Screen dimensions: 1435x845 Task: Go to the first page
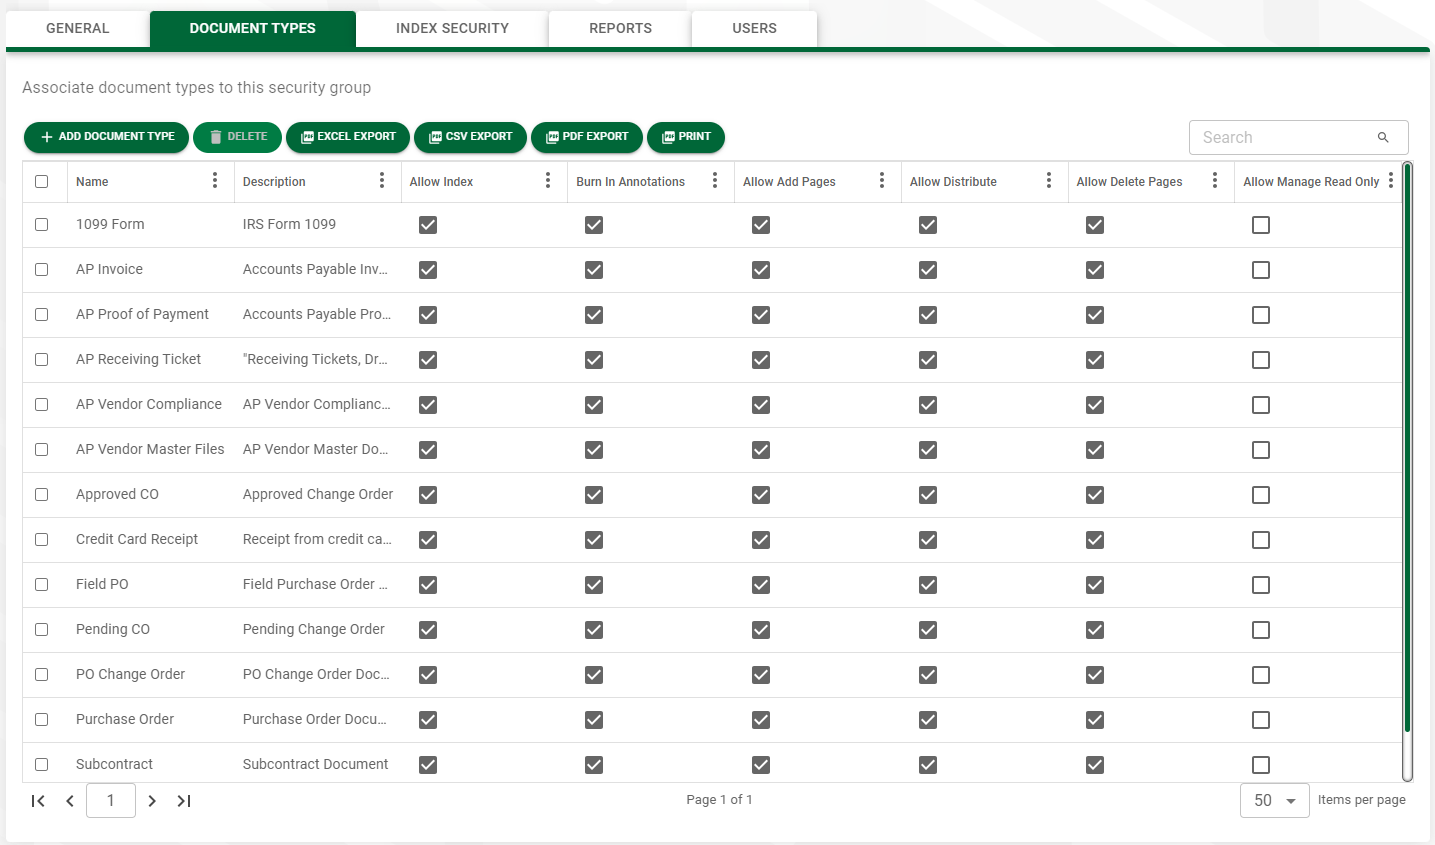coord(38,801)
